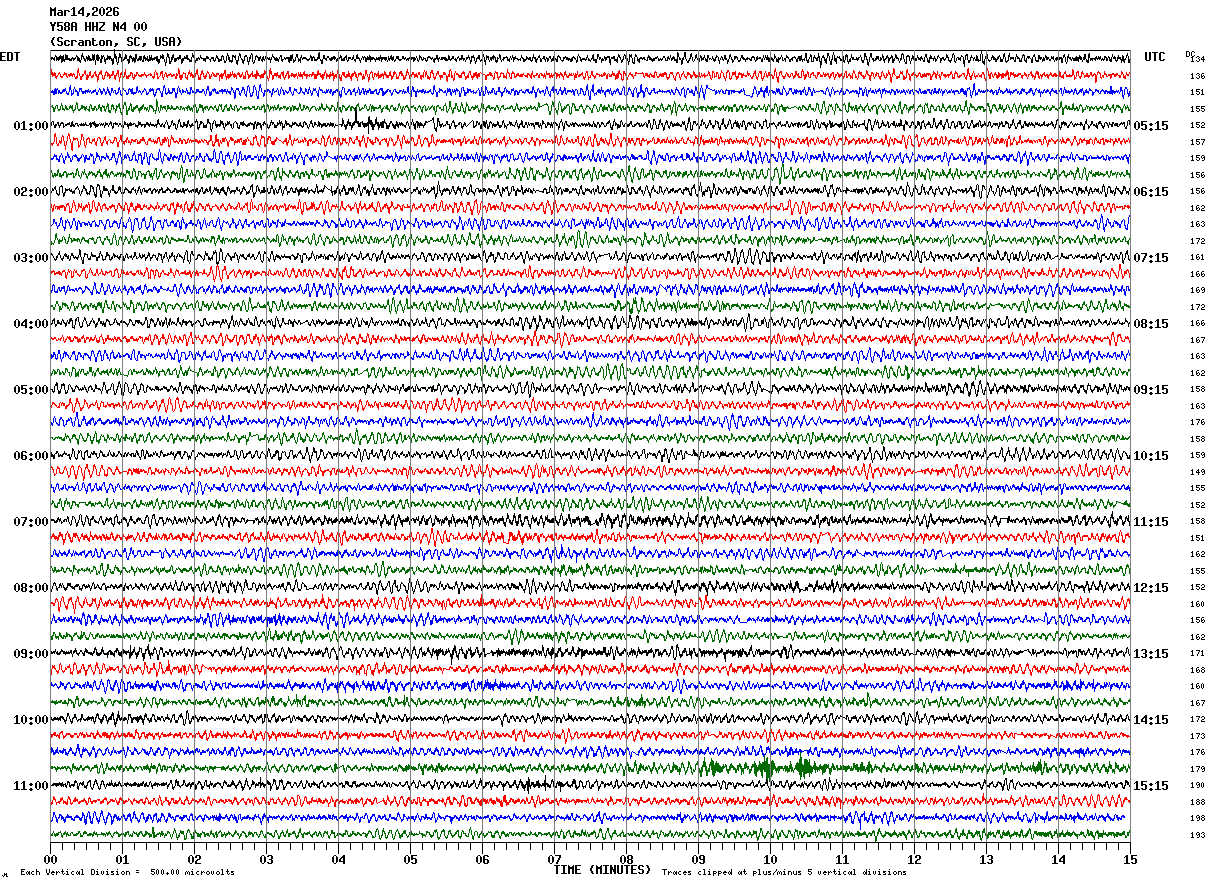The image size is (1210, 886).
Task: Click the DC offset value '168'
Action: coord(1197,670)
